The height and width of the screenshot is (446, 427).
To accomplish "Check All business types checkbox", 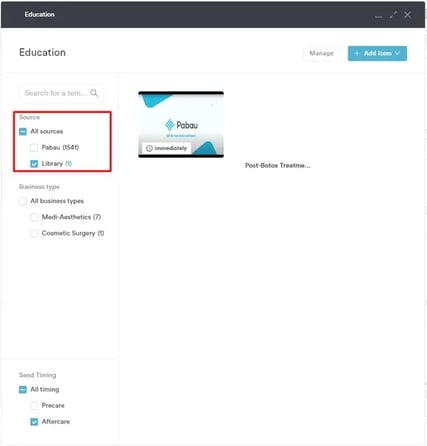I will tap(23, 201).
